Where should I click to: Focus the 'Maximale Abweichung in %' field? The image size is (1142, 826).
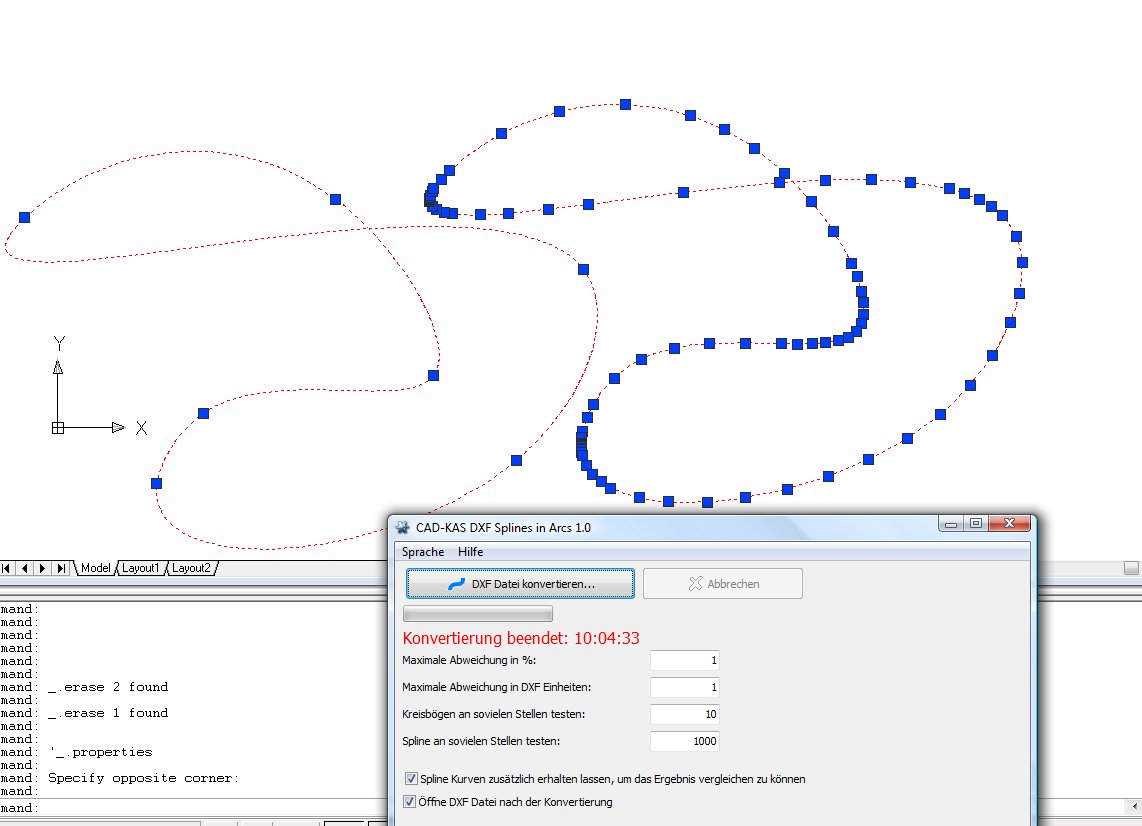click(x=685, y=660)
